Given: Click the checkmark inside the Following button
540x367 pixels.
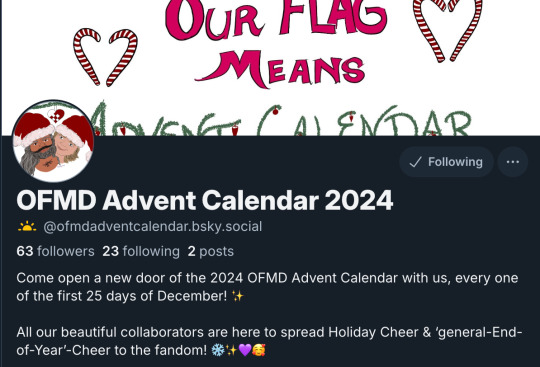Looking at the screenshot, I should 415,162.
